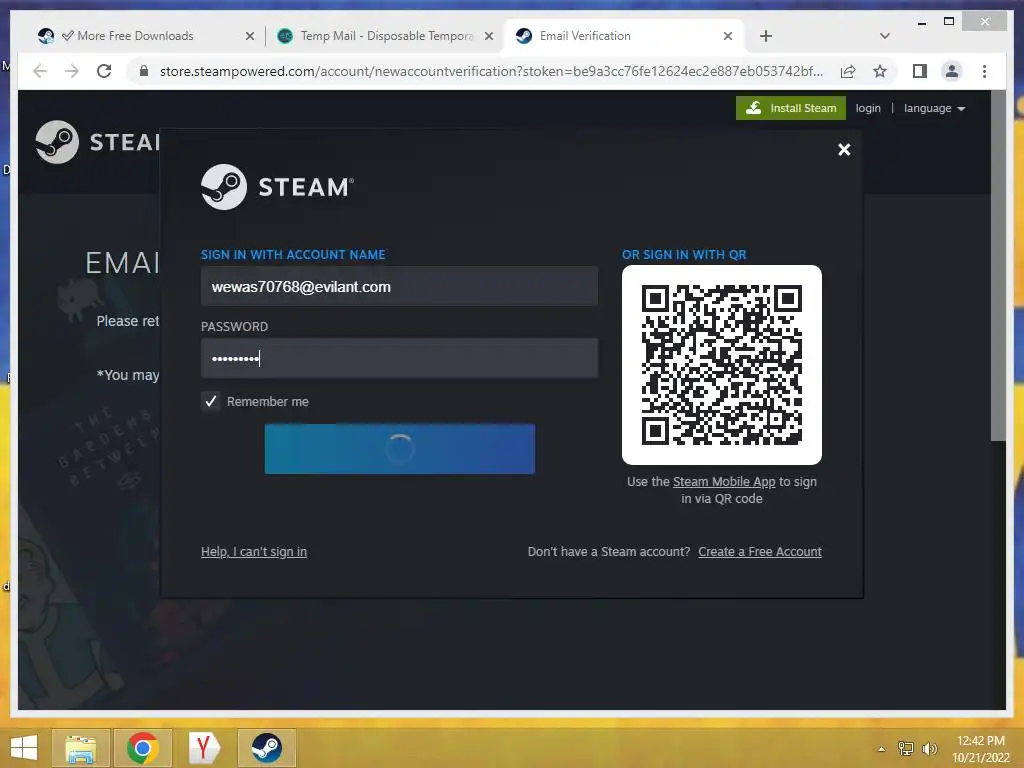1024x768 pixels.
Task: Close the More Free Downloads tab
Action: coord(249,37)
